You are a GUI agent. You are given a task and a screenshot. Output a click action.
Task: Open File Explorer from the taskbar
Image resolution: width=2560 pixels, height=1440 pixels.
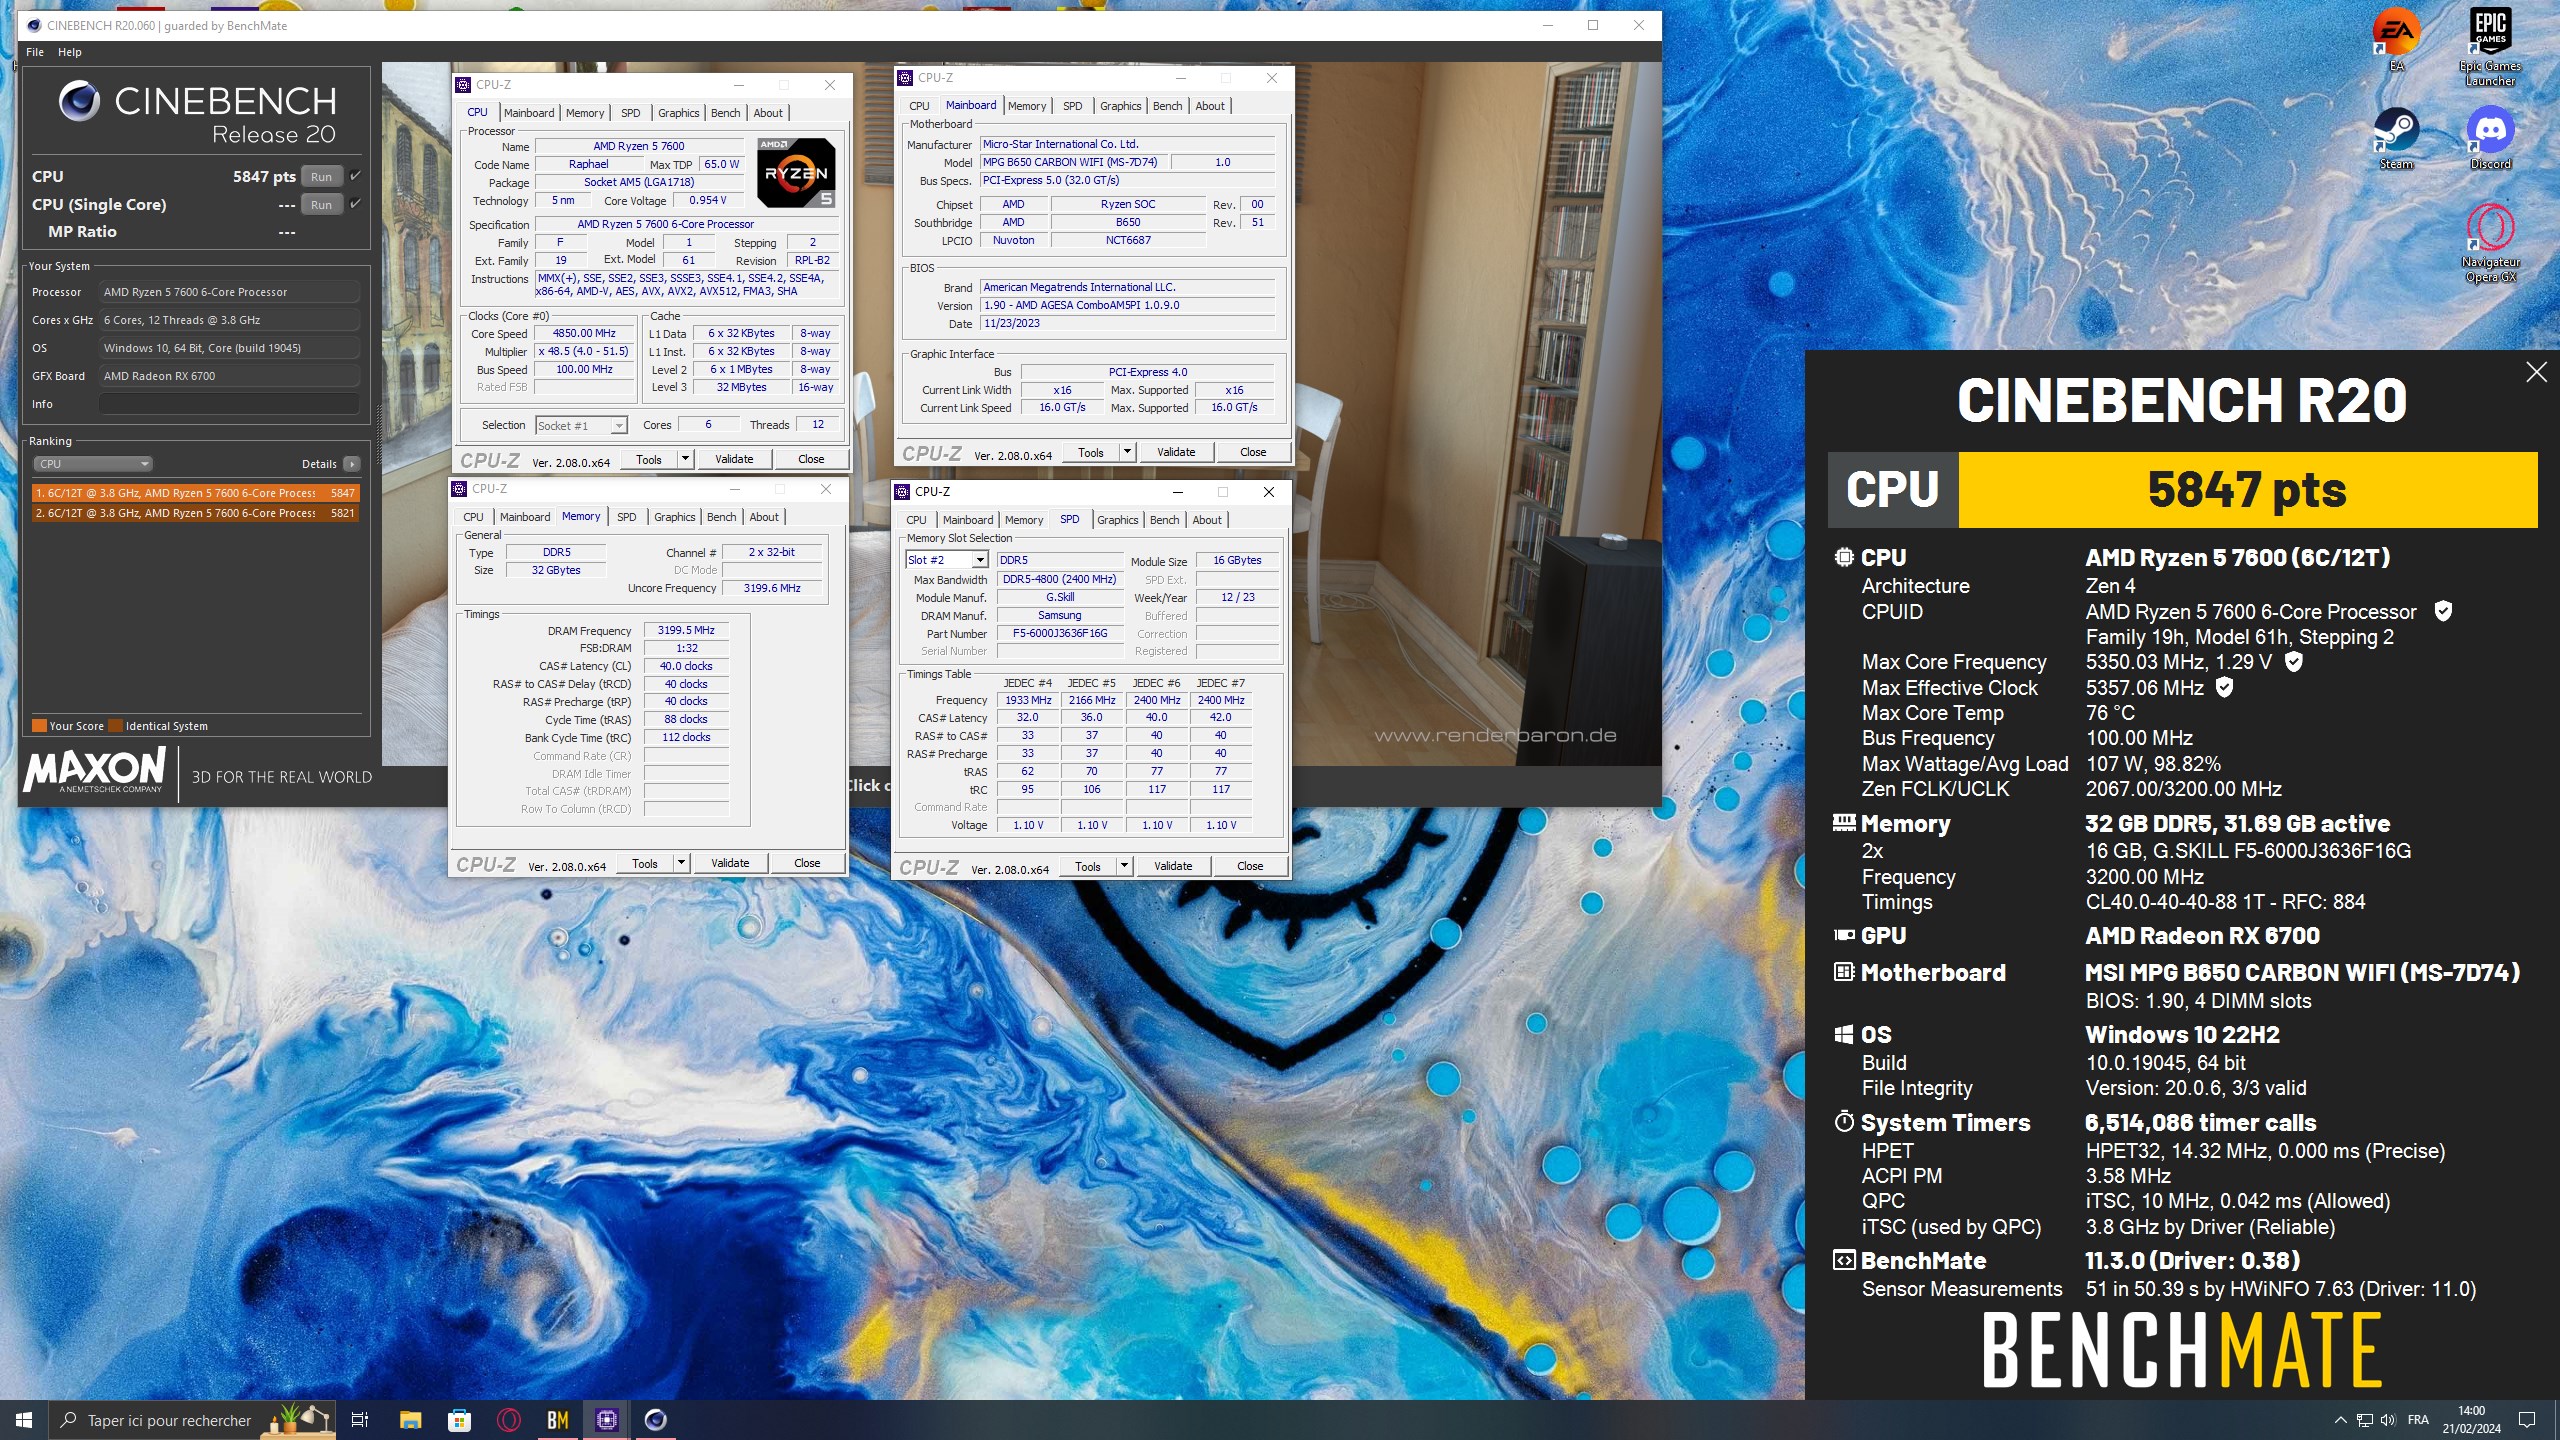coord(410,1420)
